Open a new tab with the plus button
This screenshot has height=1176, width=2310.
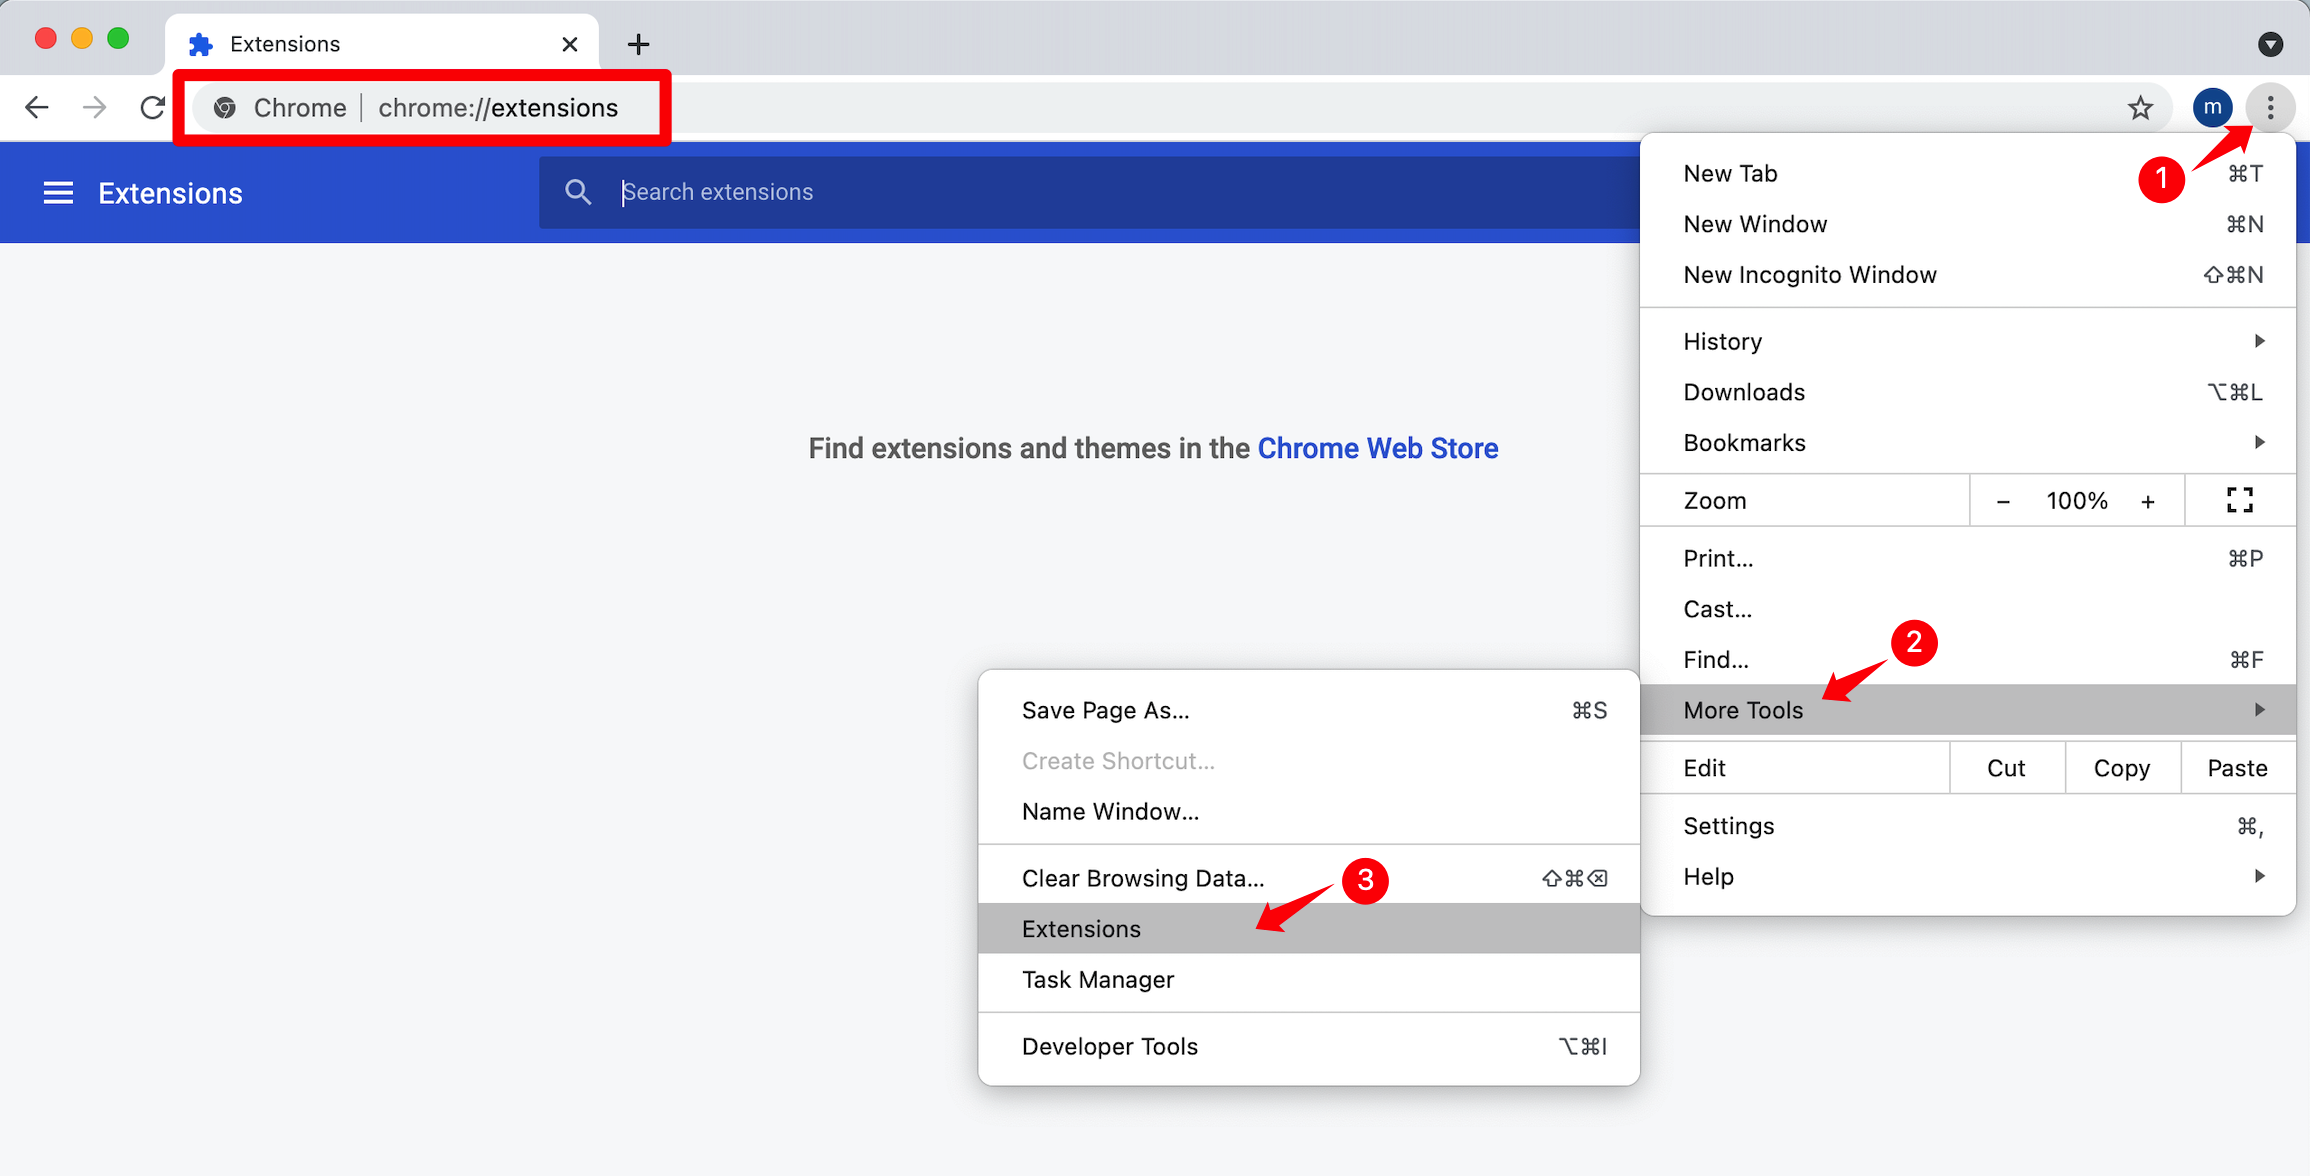(x=638, y=44)
